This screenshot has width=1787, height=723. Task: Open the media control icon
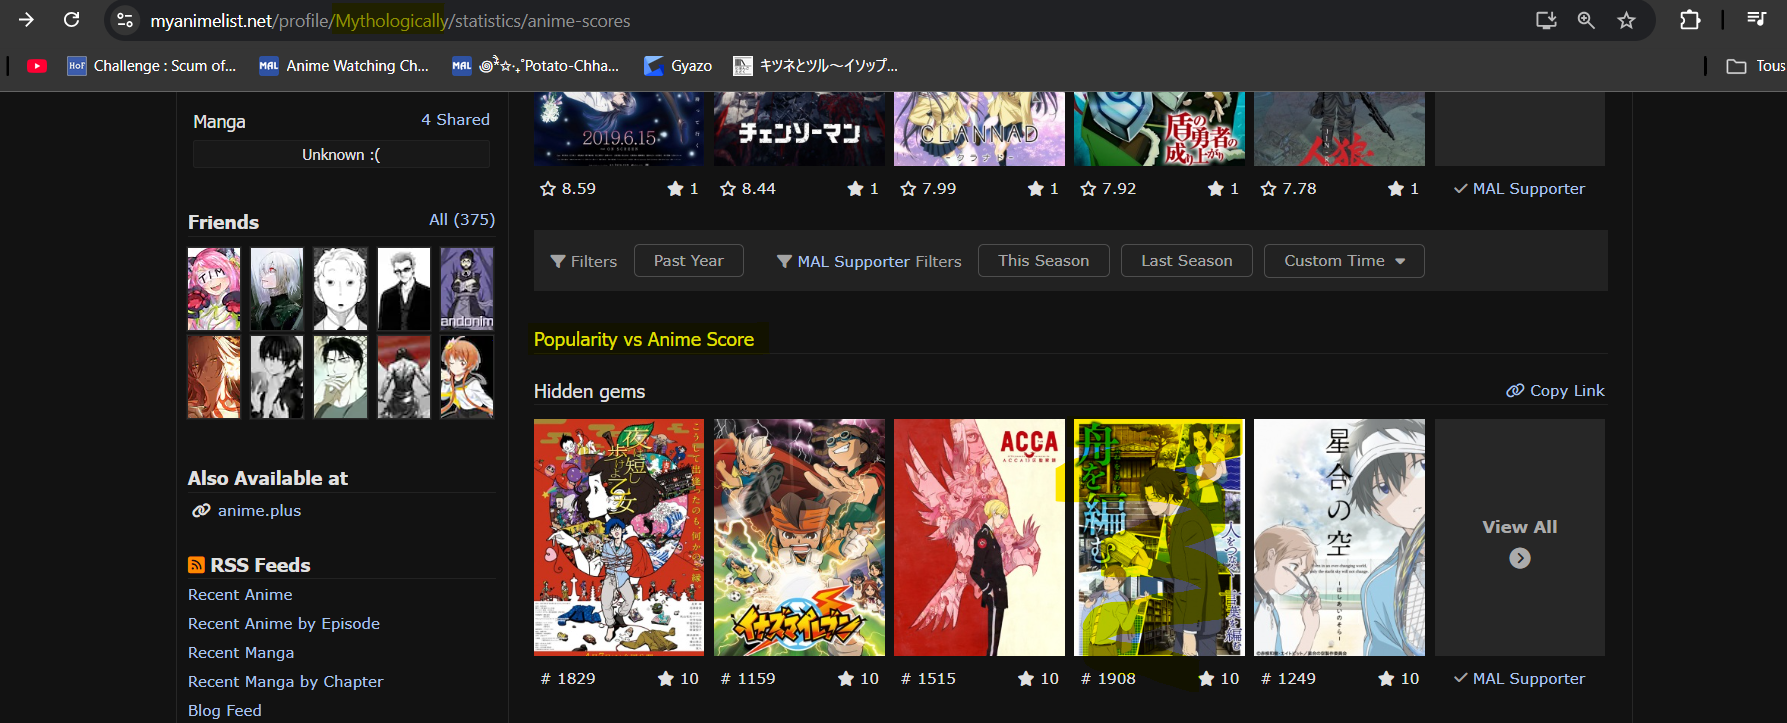click(1756, 20)
